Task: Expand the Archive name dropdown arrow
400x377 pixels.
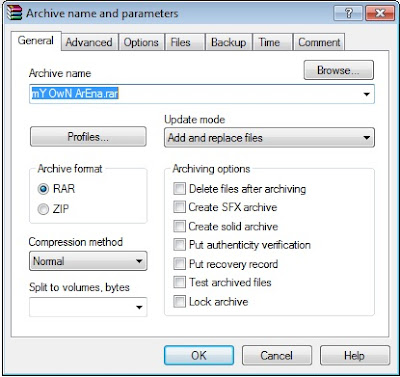Action: [366, 94]
